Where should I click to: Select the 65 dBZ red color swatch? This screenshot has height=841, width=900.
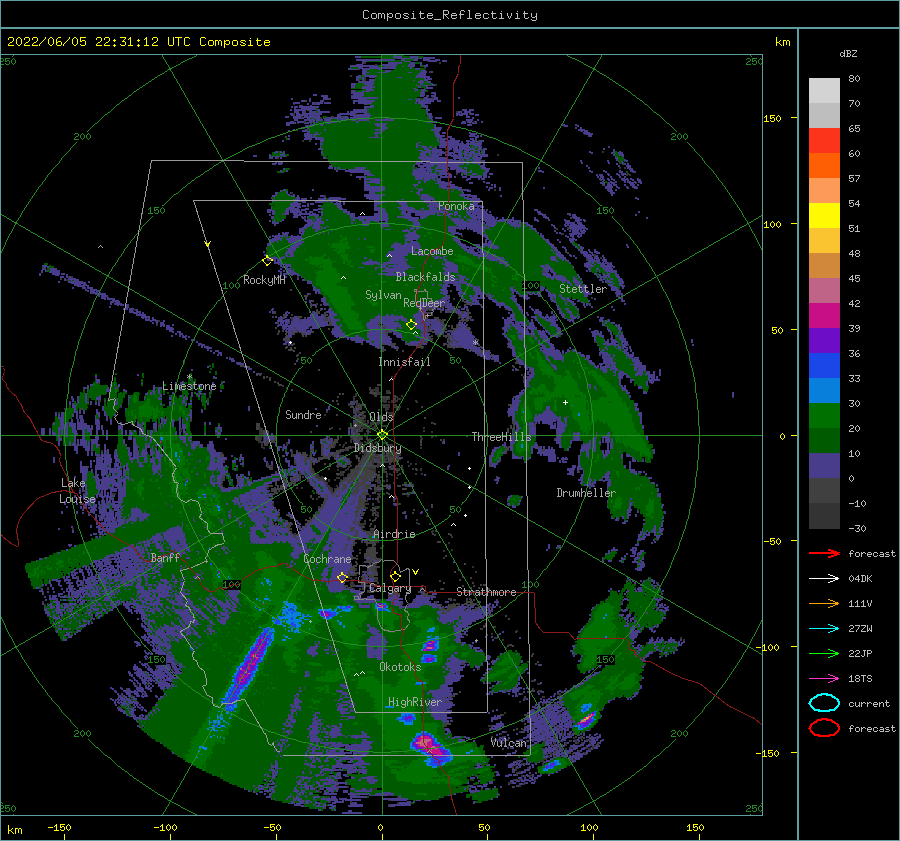pos(824,140)
